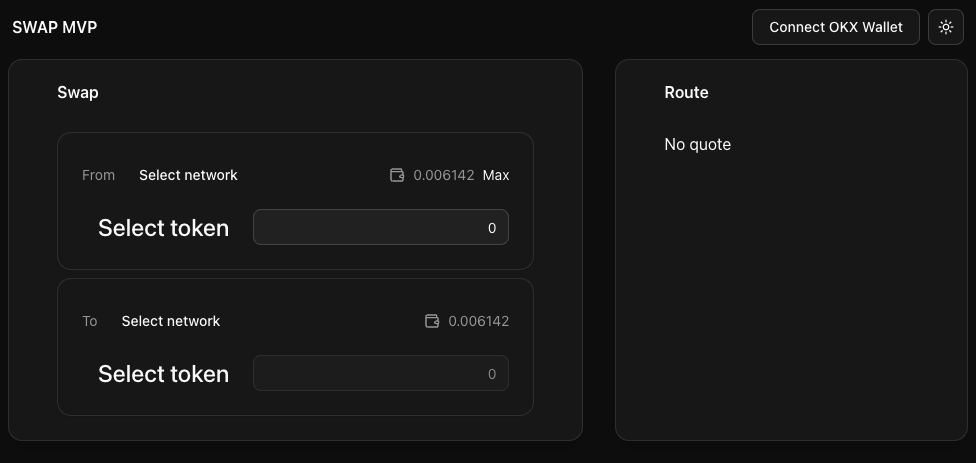This screenshot has width=976, height=463.
Task: Focus the To amount input field
Action: [x=380, y=373]
